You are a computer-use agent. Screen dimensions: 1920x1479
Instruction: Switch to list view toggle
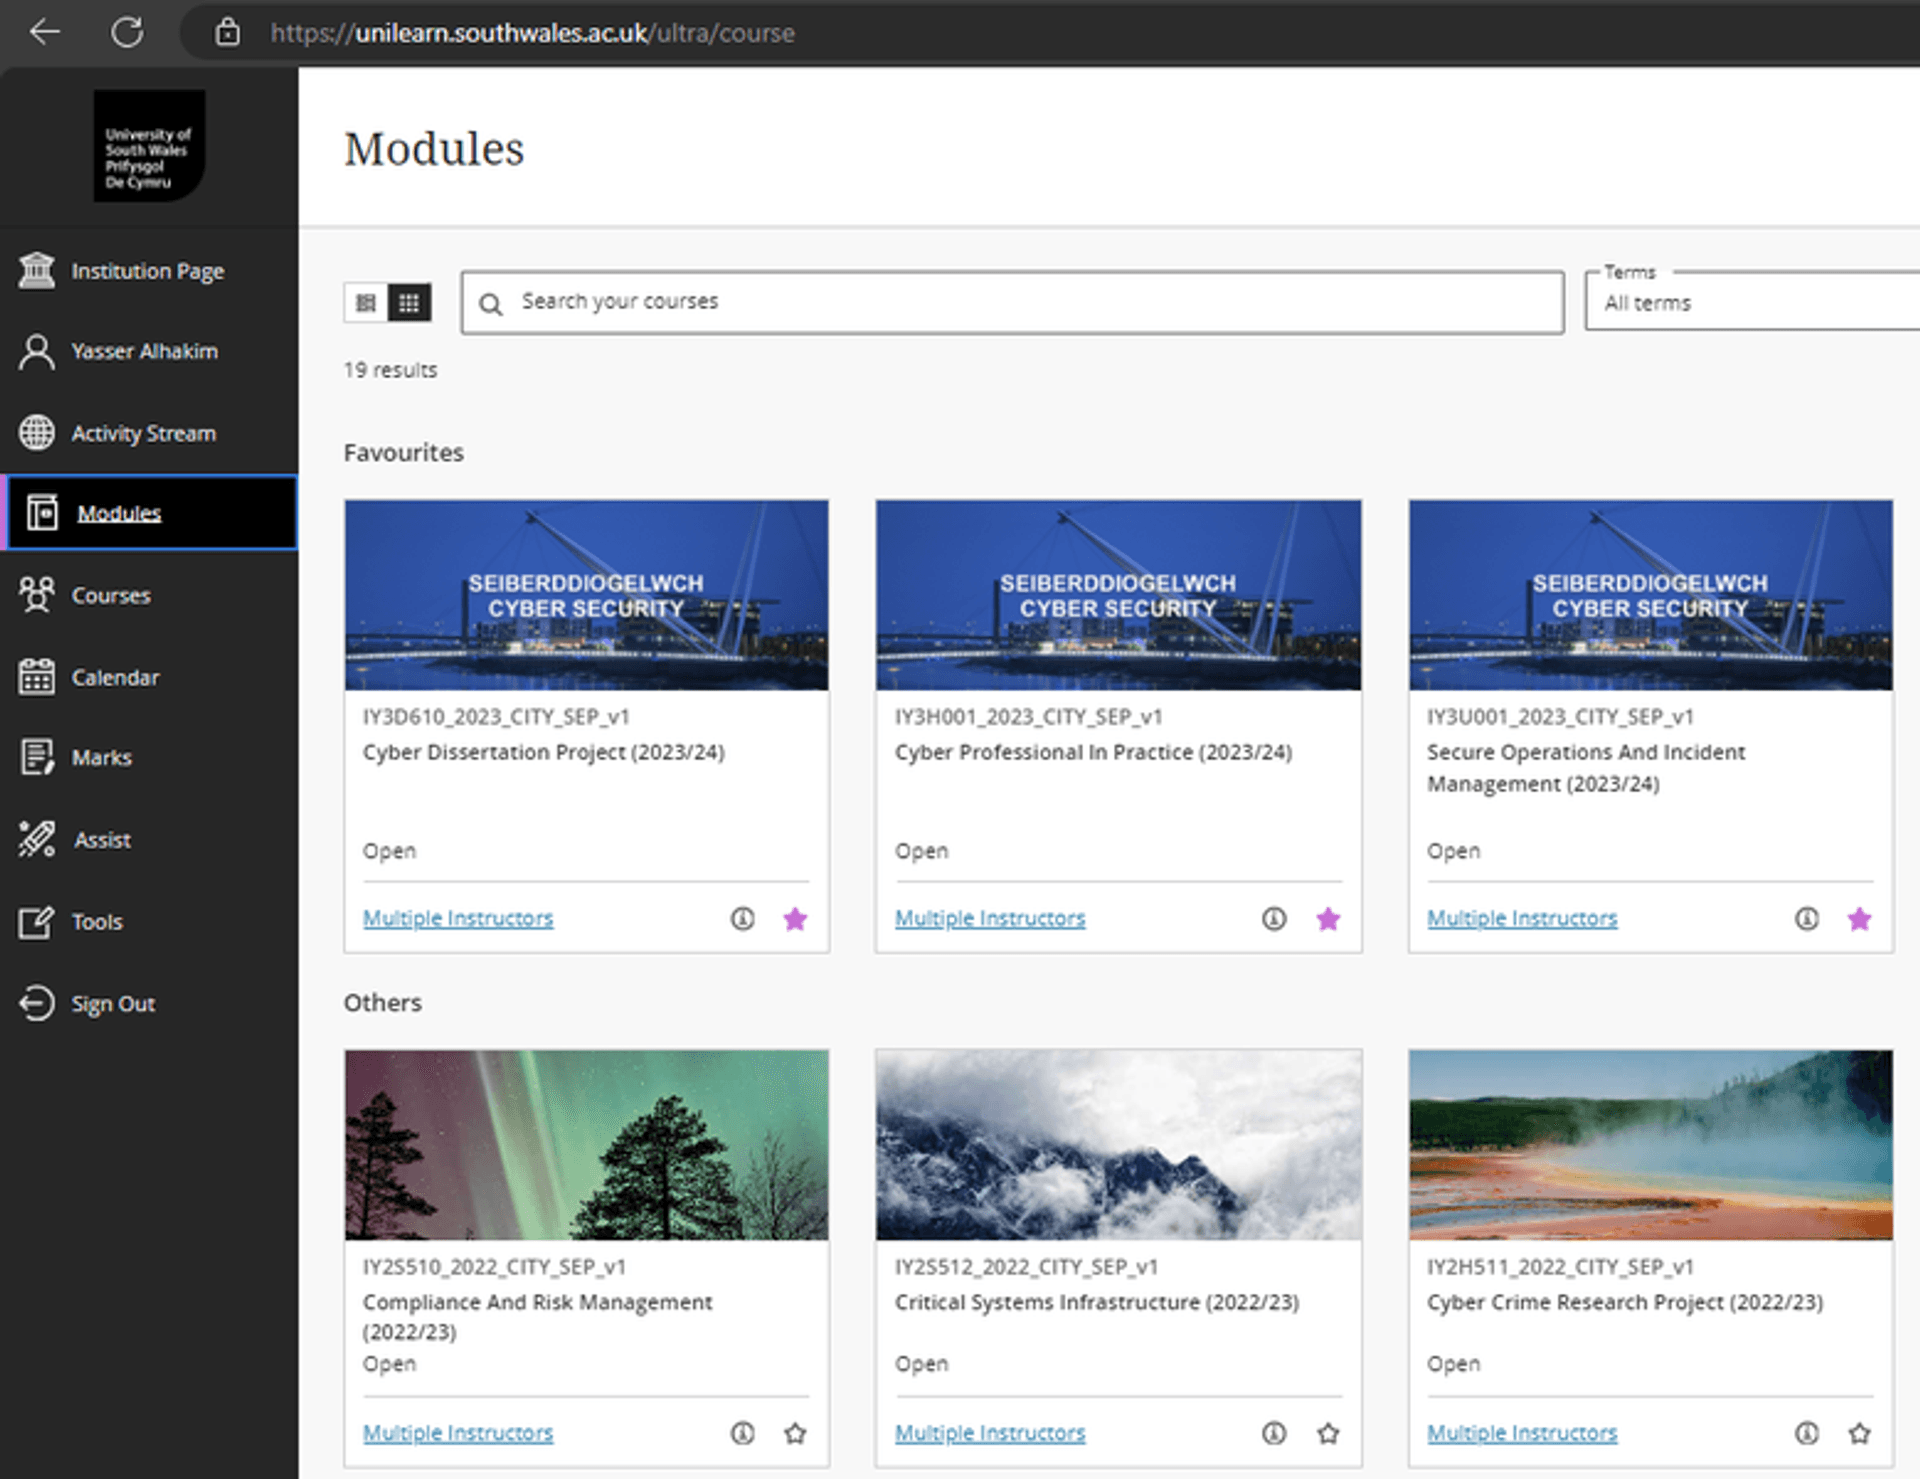pos(366,303)
